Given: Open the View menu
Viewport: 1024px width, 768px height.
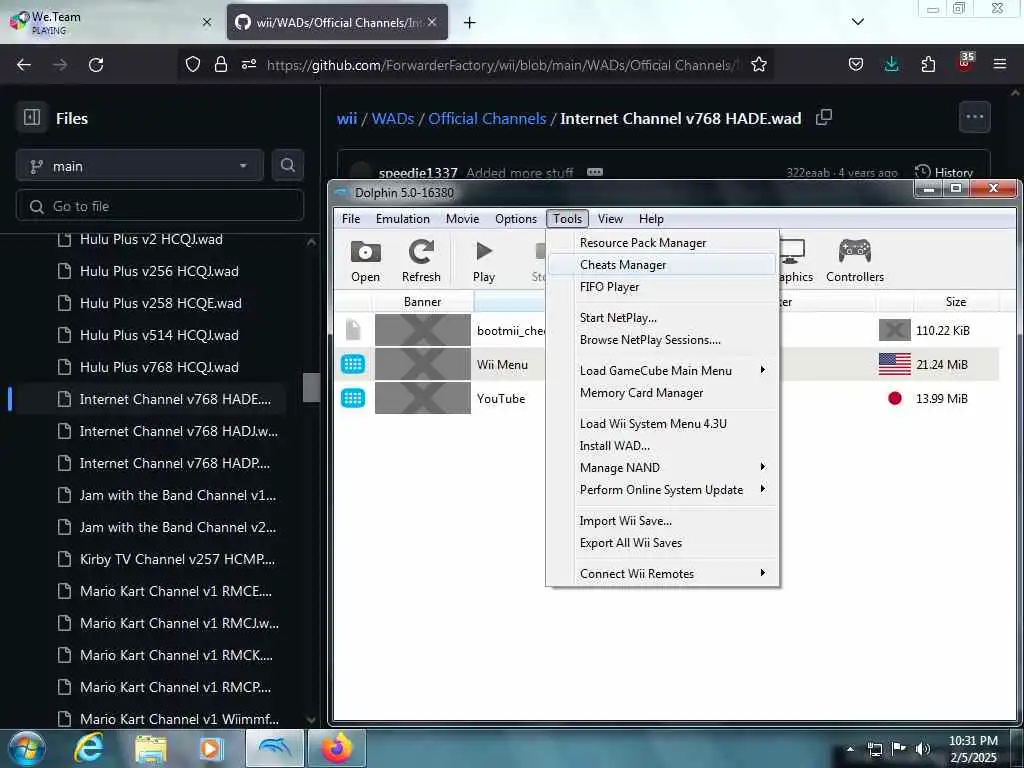Looking at the screenshot, I should click(610, 219).
